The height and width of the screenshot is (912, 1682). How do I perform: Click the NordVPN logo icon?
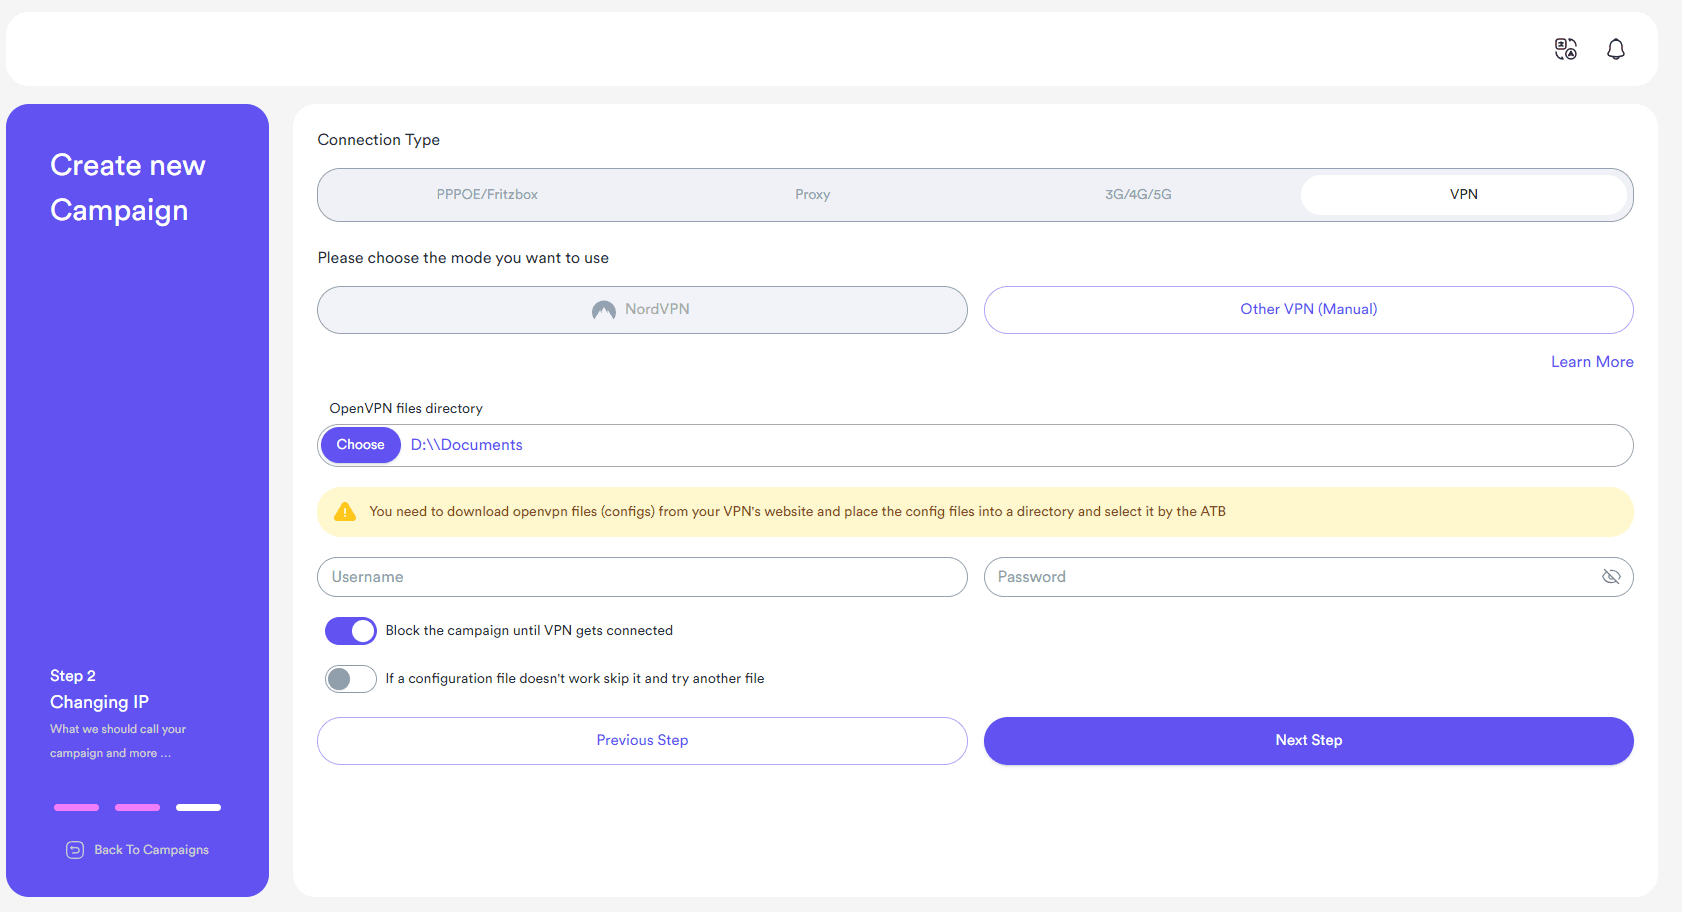pyautogui.click(x=603, y=310)
